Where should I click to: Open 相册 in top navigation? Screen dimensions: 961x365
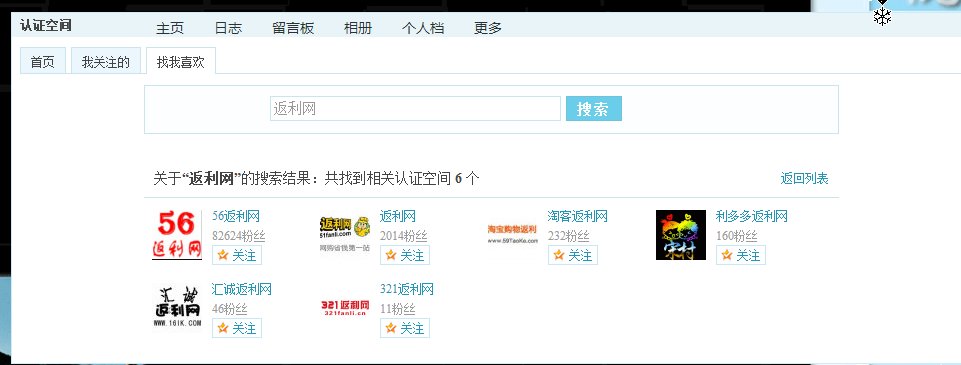[358, 28]
